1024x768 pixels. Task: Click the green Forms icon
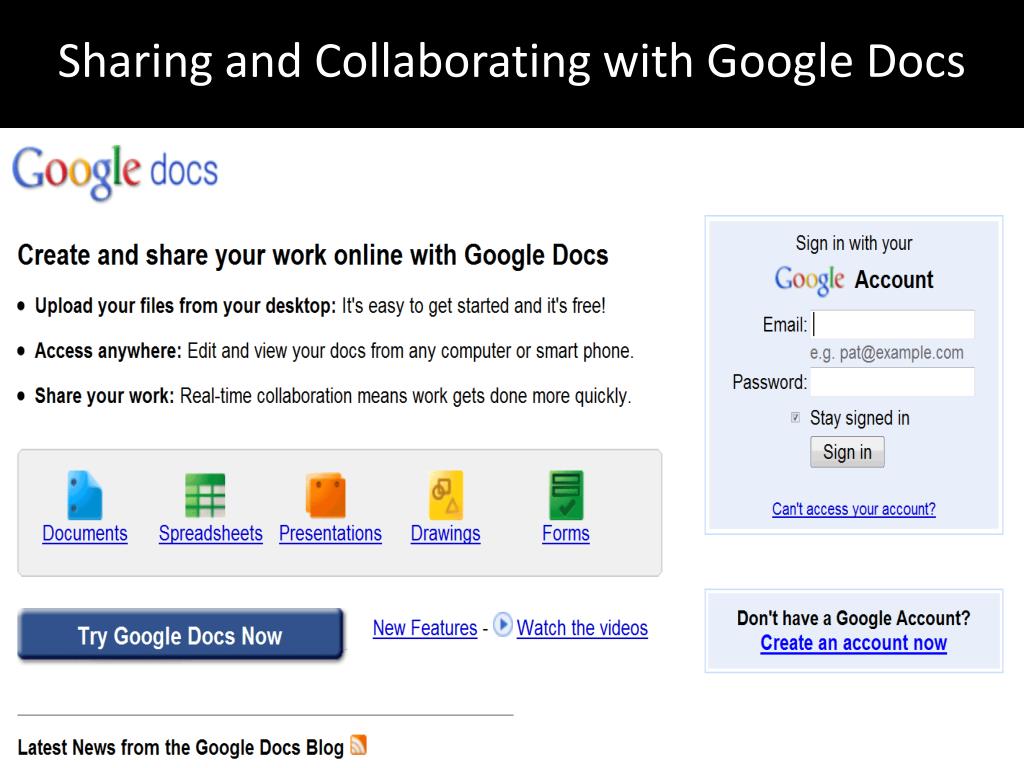click(x=566, y=495)
